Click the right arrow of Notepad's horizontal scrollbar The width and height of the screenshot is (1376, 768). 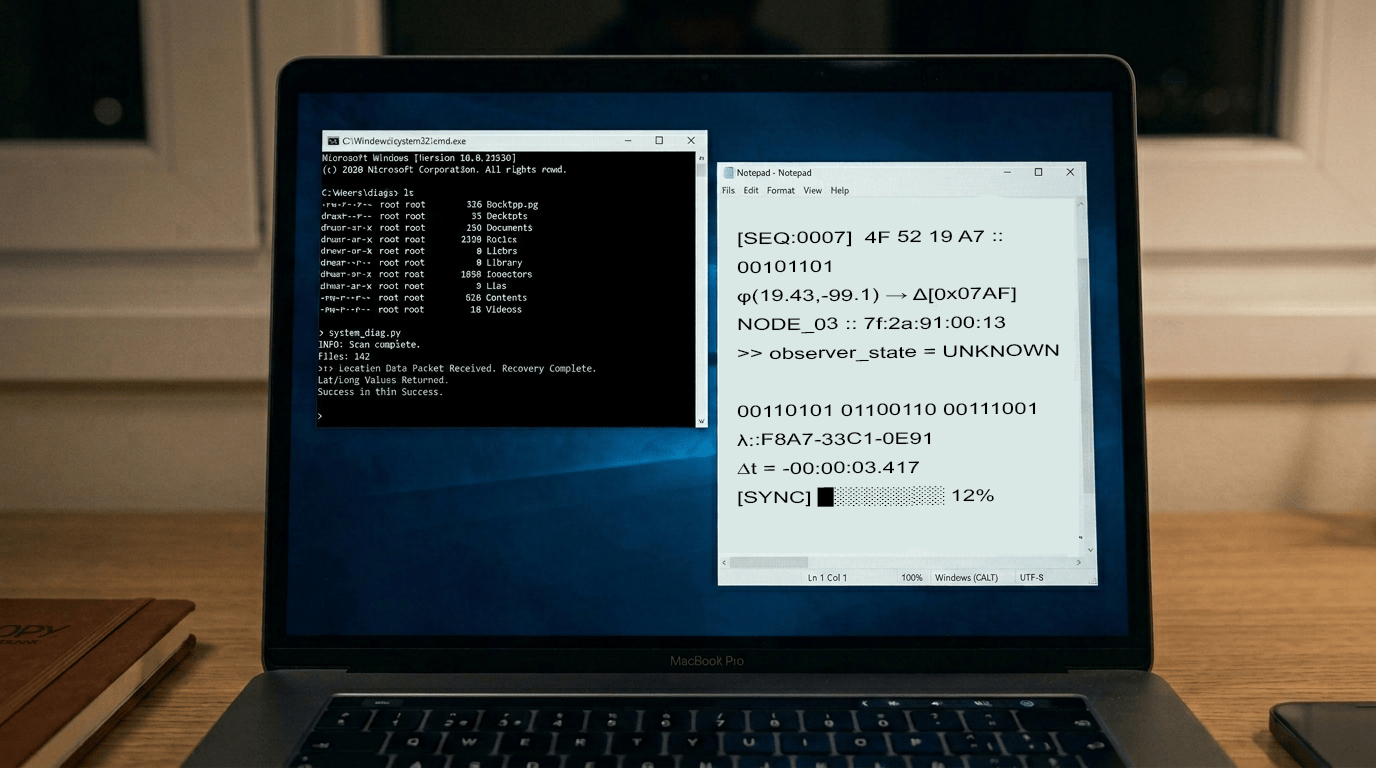point(1080,562)
